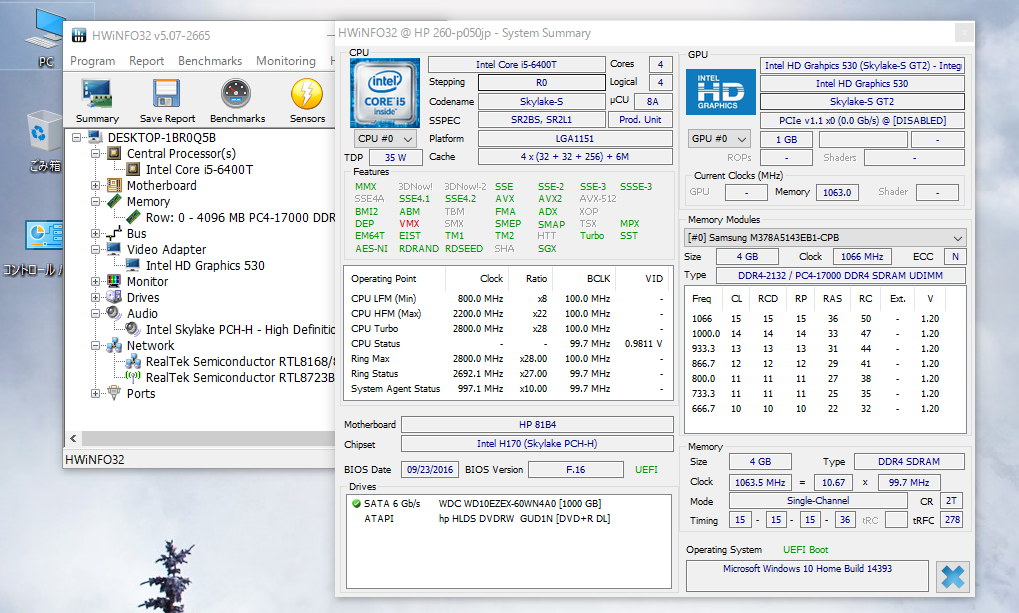This screenshot has height=613, width=1019.
Task: Open the Program menu
Action: (92, 60)
